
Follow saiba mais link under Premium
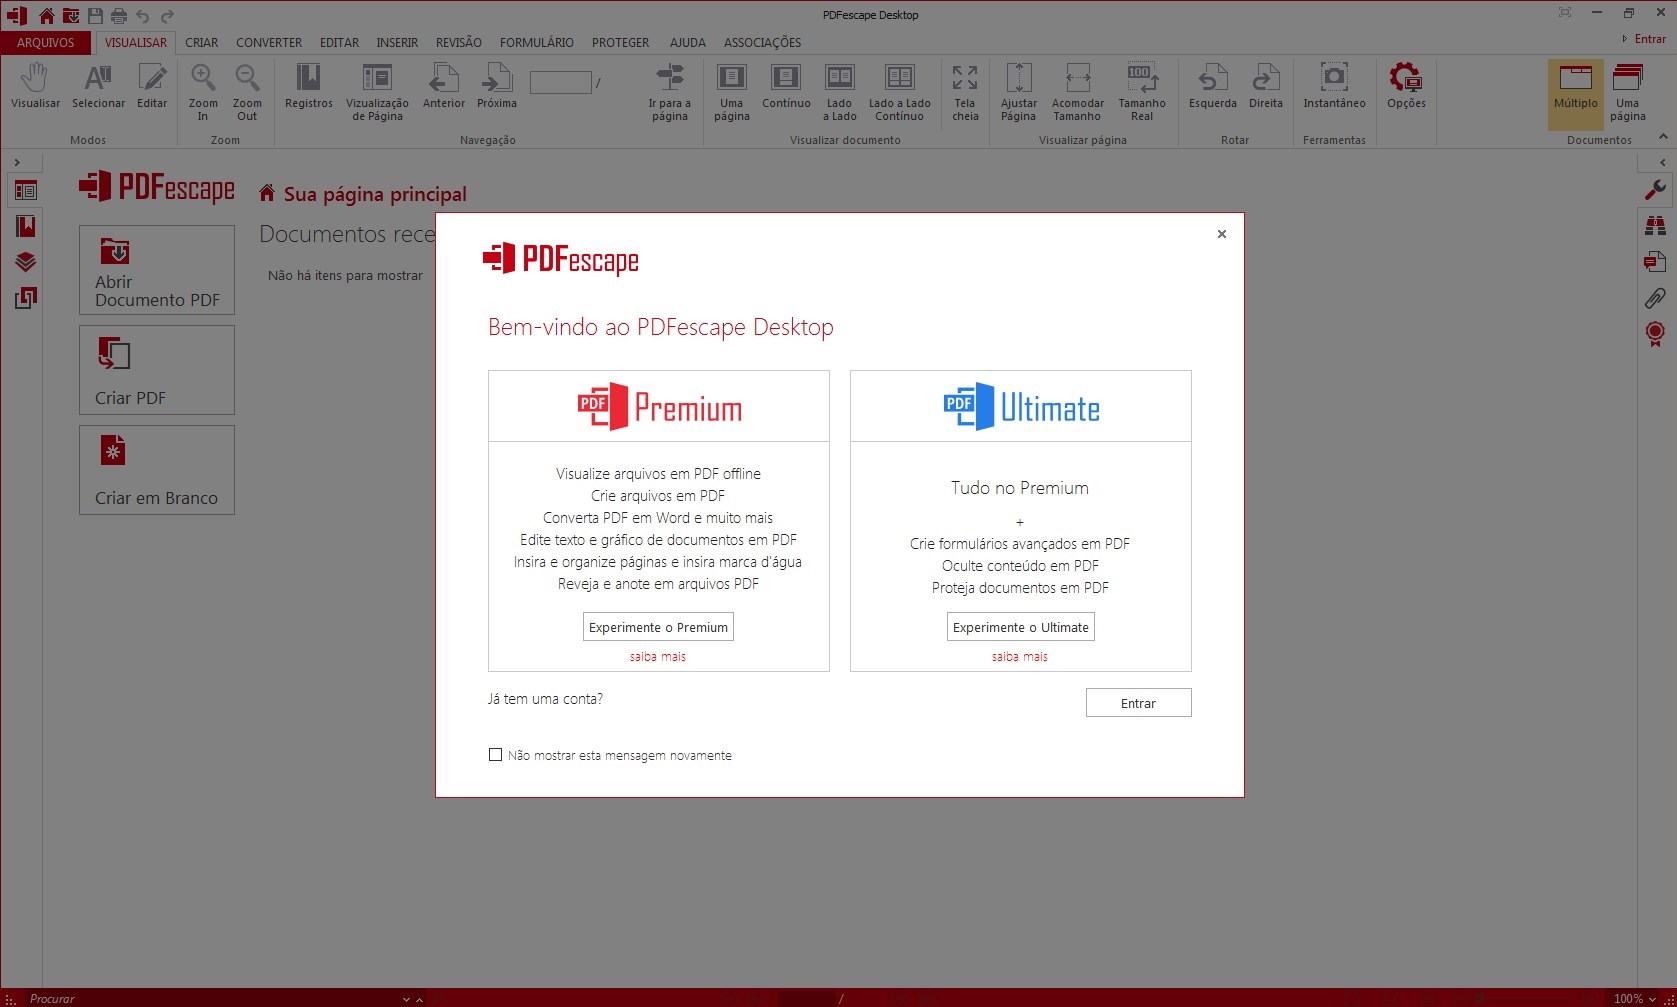(658, 657)
